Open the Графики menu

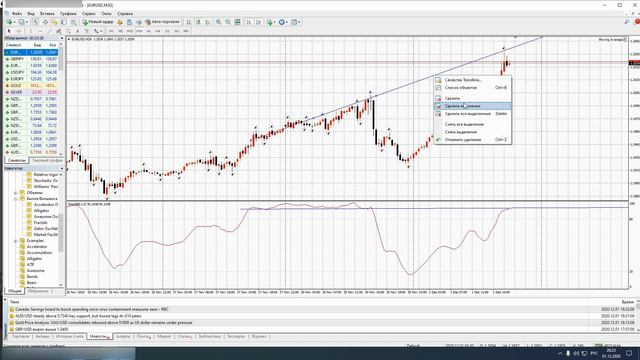68,13
